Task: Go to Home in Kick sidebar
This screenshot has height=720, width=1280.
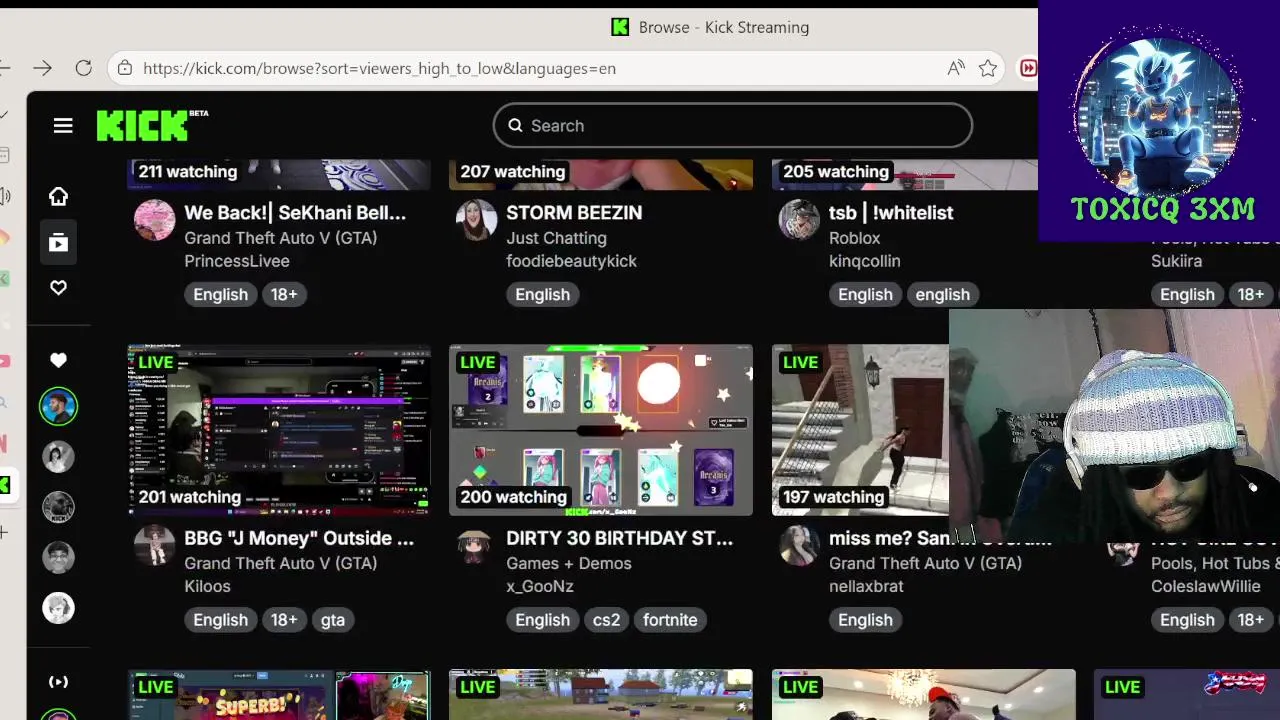Action: tap(59, 196)
